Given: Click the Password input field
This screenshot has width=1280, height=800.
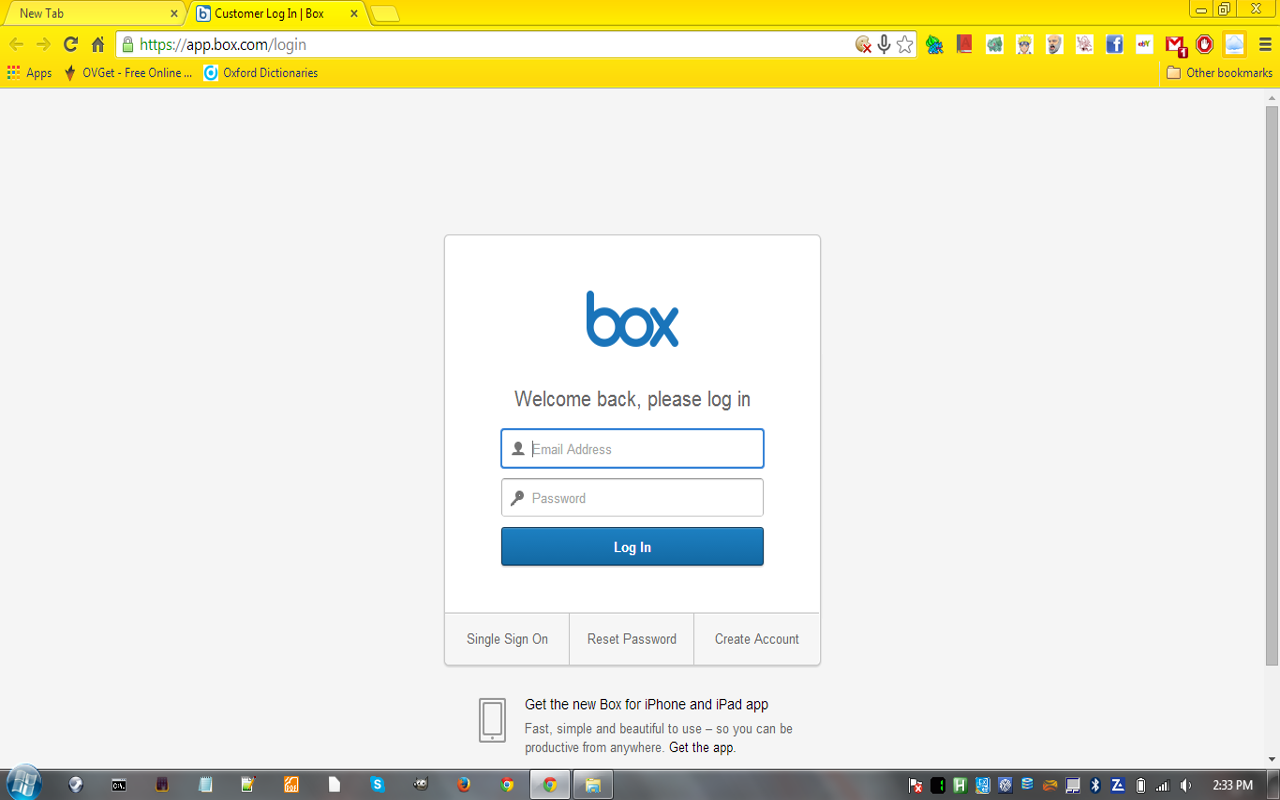Looking at the screenshot, I should click(632, 498).
